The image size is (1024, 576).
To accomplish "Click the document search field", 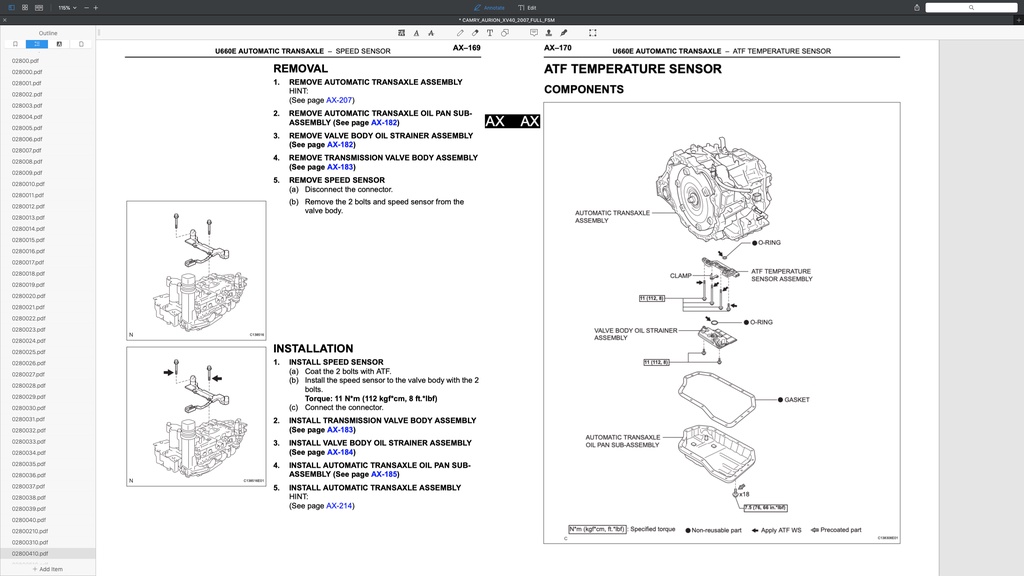I will tap(971, 8).
